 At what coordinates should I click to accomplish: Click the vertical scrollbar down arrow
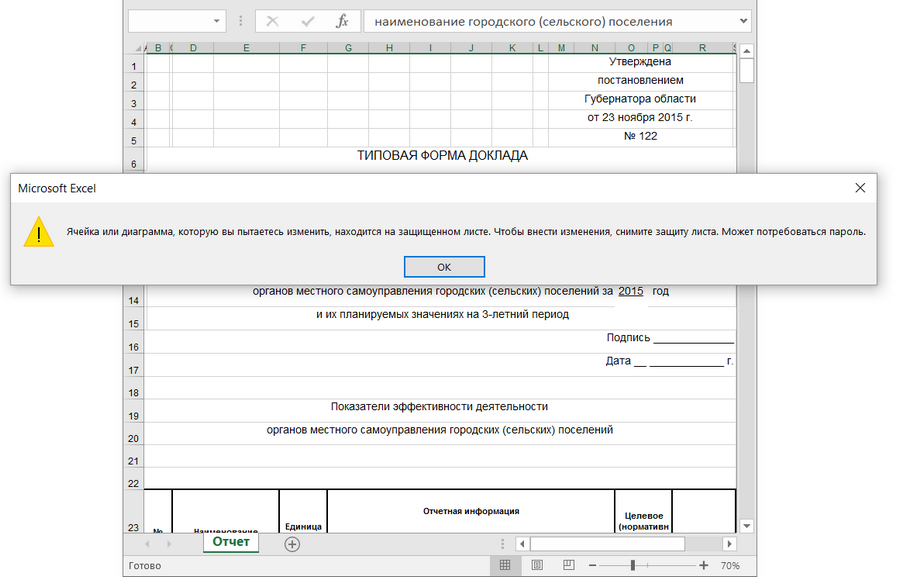746,525
